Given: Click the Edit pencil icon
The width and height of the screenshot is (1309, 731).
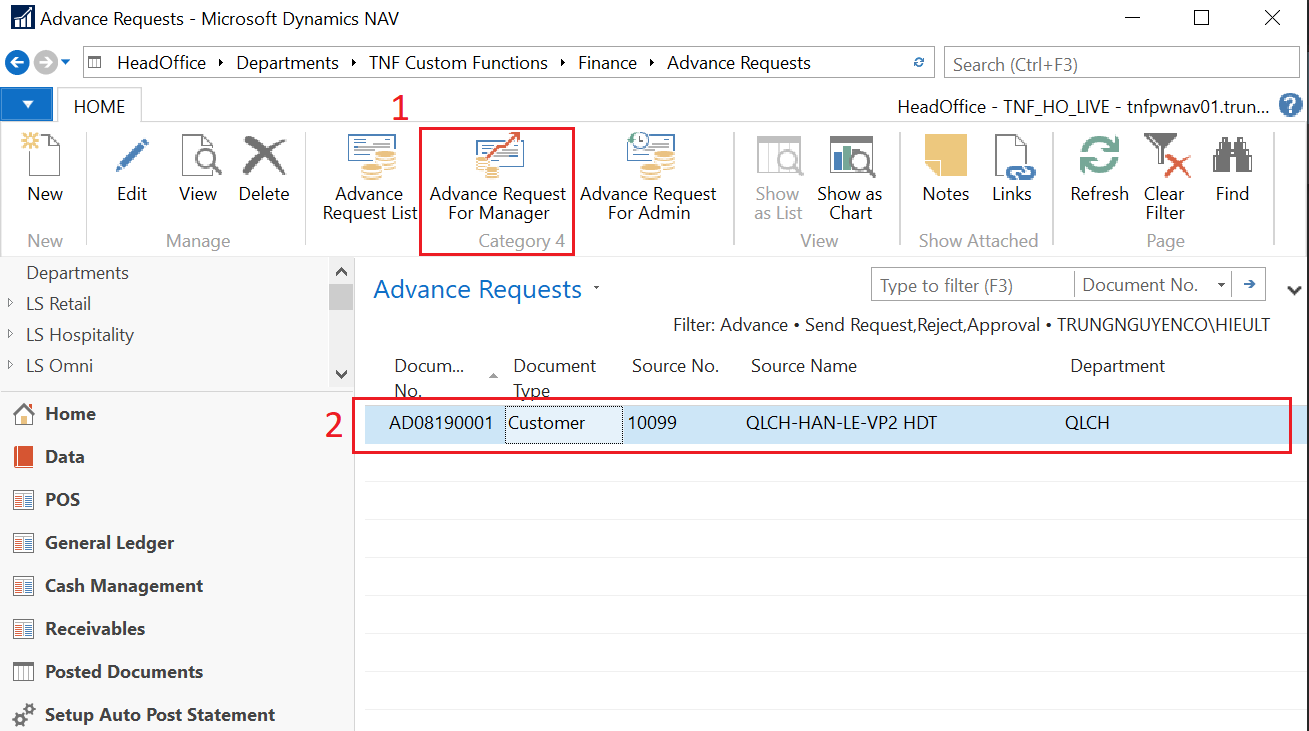Looking at the screenshot, I should pyautogui.click(x=132, y=168).
